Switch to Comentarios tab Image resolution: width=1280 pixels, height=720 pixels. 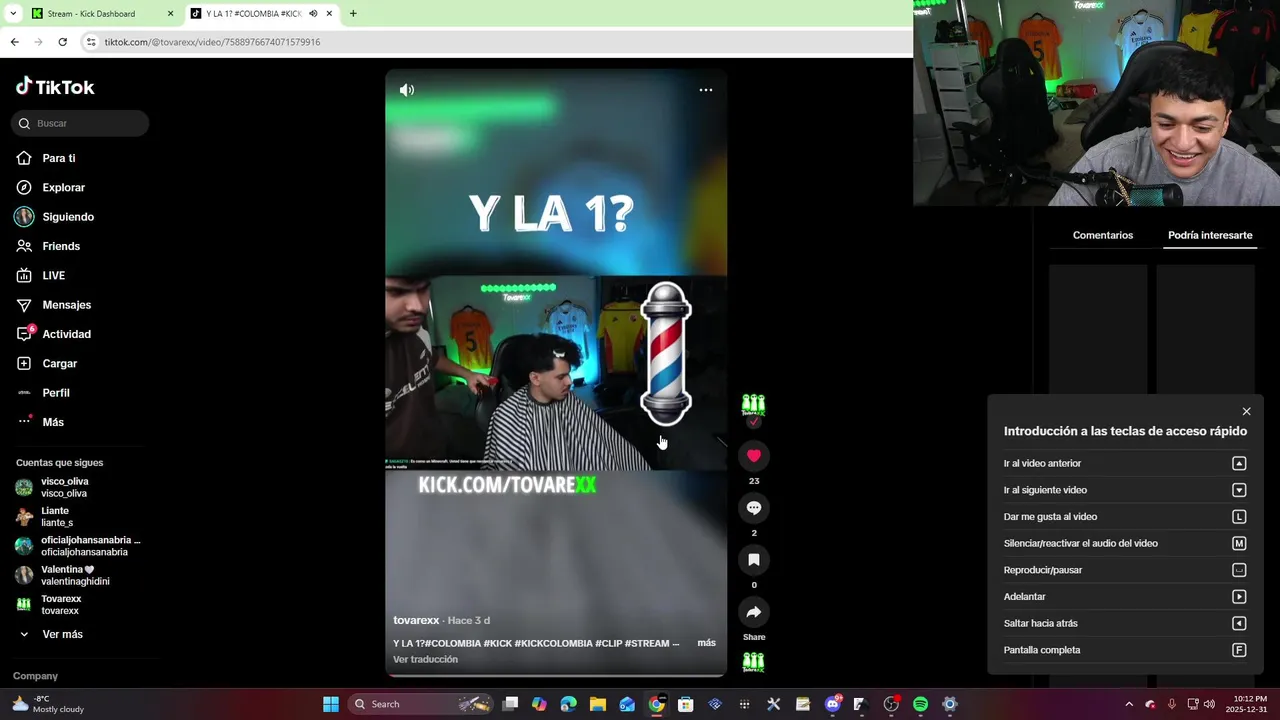tap(1103, 236)
